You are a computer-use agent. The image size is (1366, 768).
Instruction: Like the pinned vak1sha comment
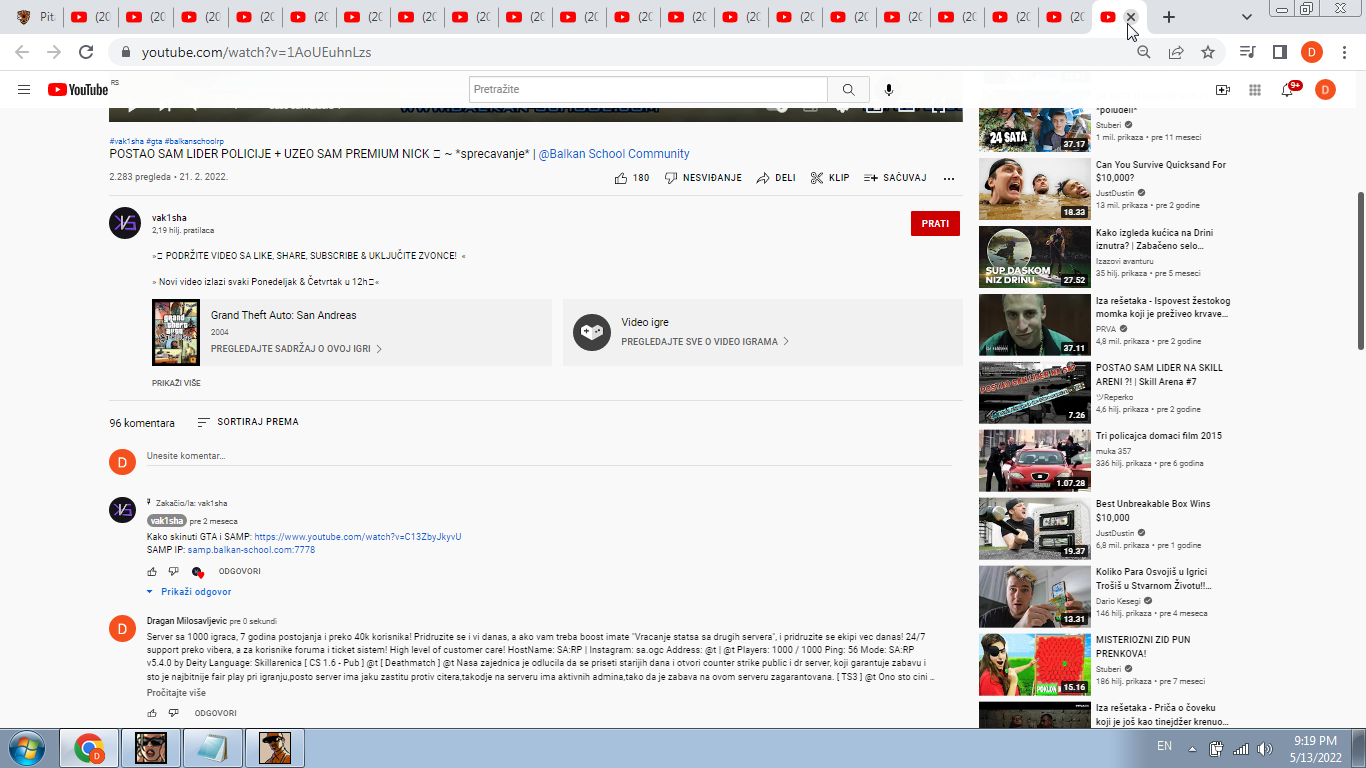(152, 571)
